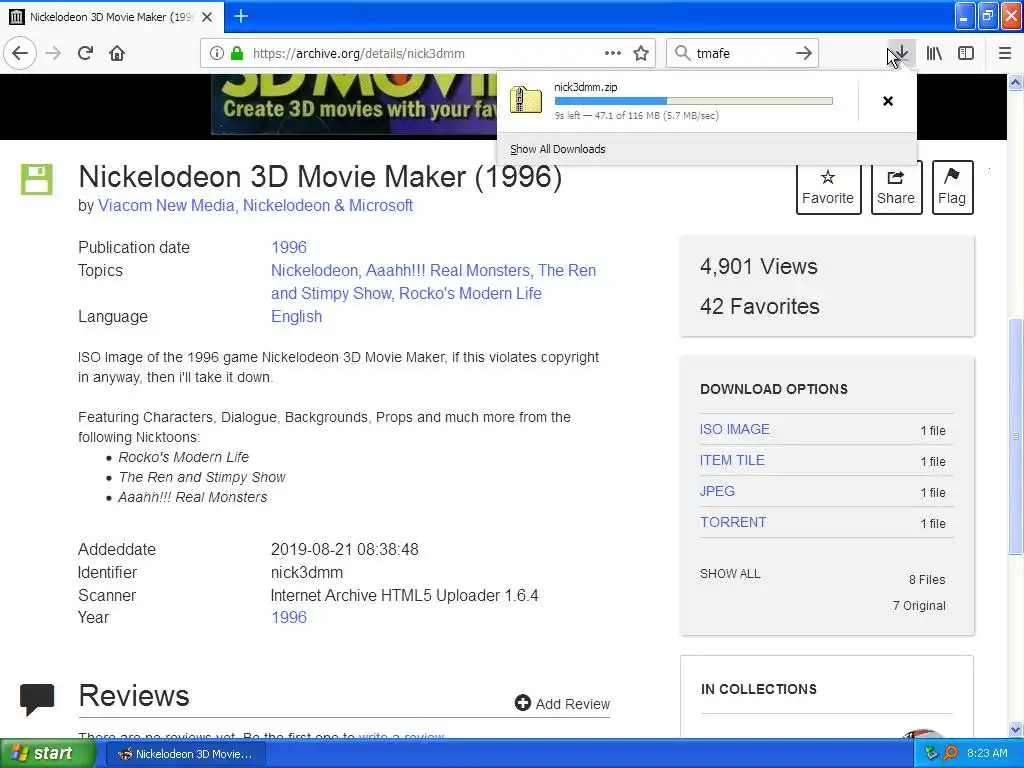Click the forward navigation arrow
Viewport: 1024px width, 768px height.
pyautogui.click(x=53, y=54)
